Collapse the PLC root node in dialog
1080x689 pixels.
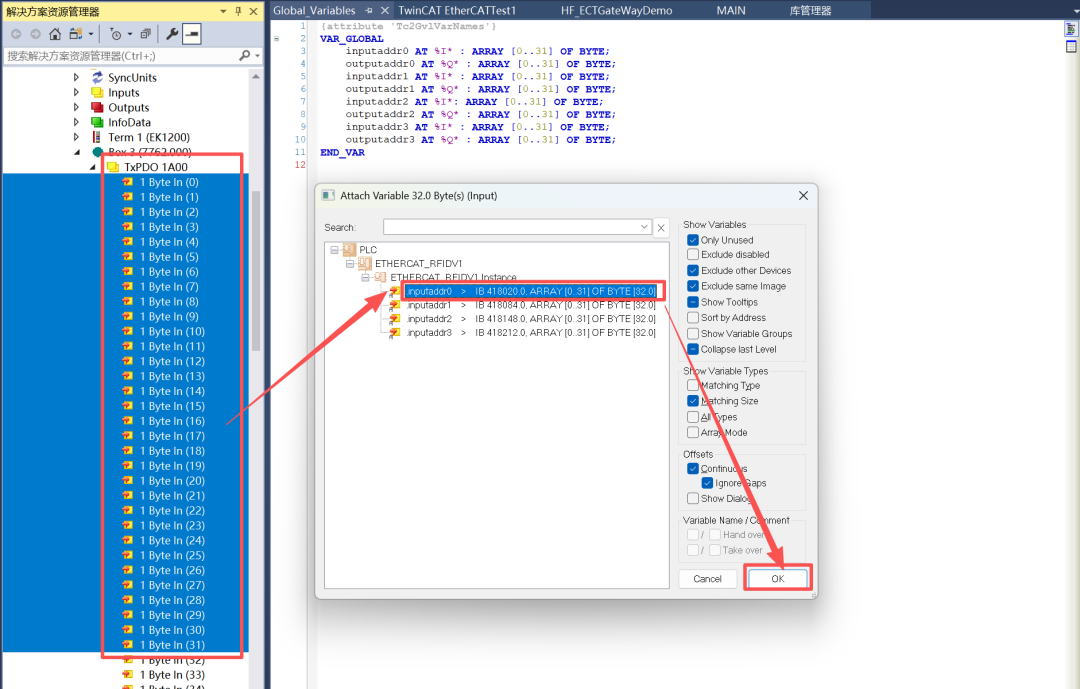click(x=334, y=249)
